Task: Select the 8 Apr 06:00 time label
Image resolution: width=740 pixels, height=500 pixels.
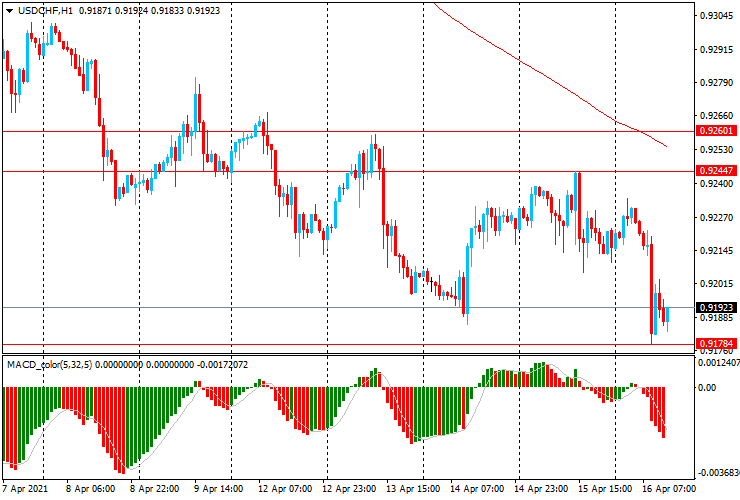Action: 88,490
